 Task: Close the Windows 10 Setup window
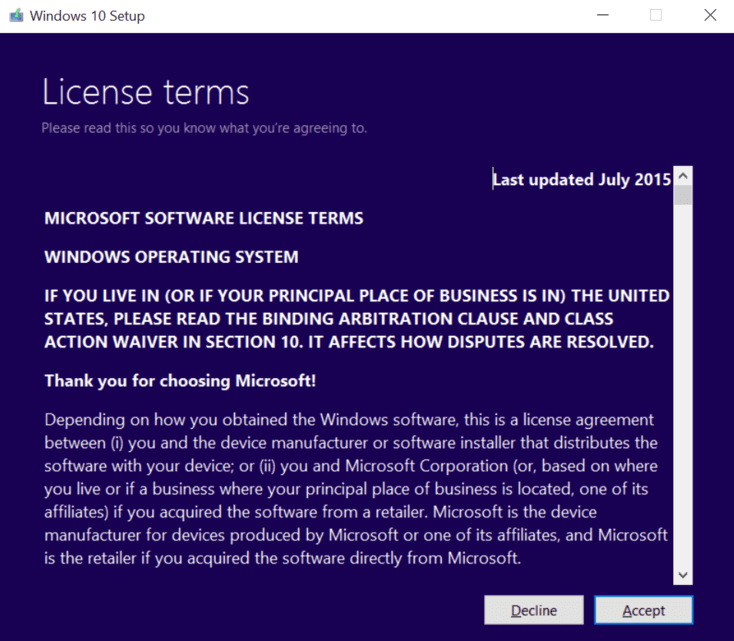pyautogui.click(x=710, y=15)
